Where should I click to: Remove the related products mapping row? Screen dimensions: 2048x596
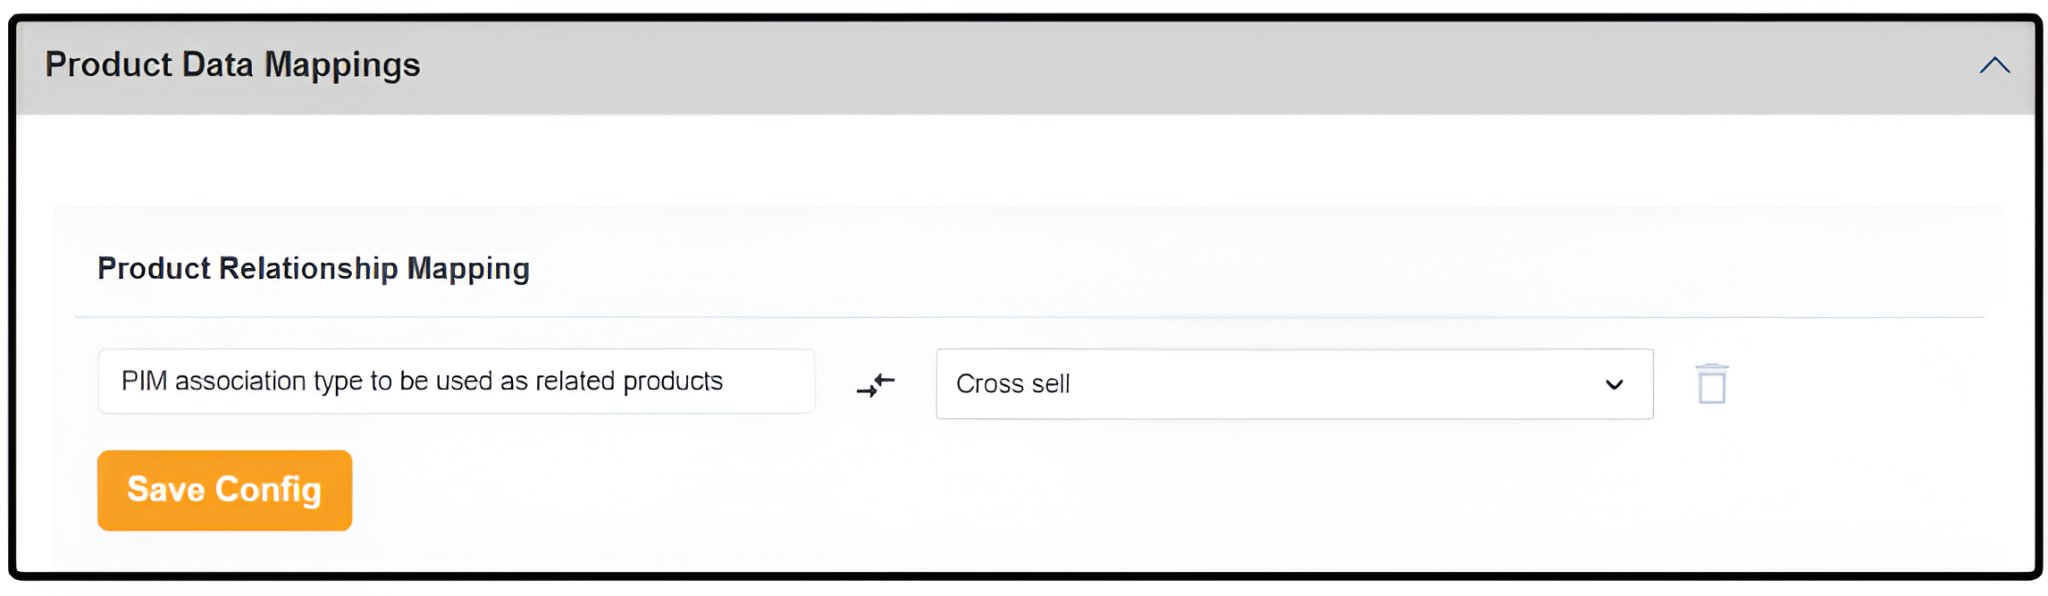click(x=1712, y=384)
